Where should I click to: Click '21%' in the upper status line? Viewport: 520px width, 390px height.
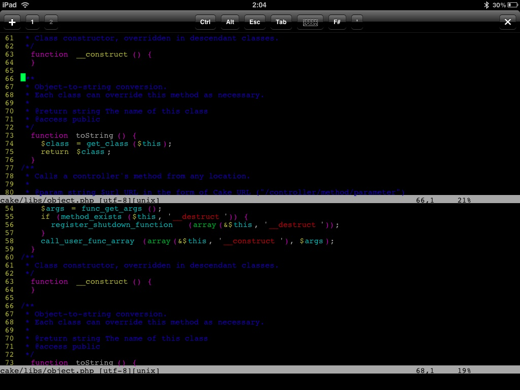(x=464, y=200)
